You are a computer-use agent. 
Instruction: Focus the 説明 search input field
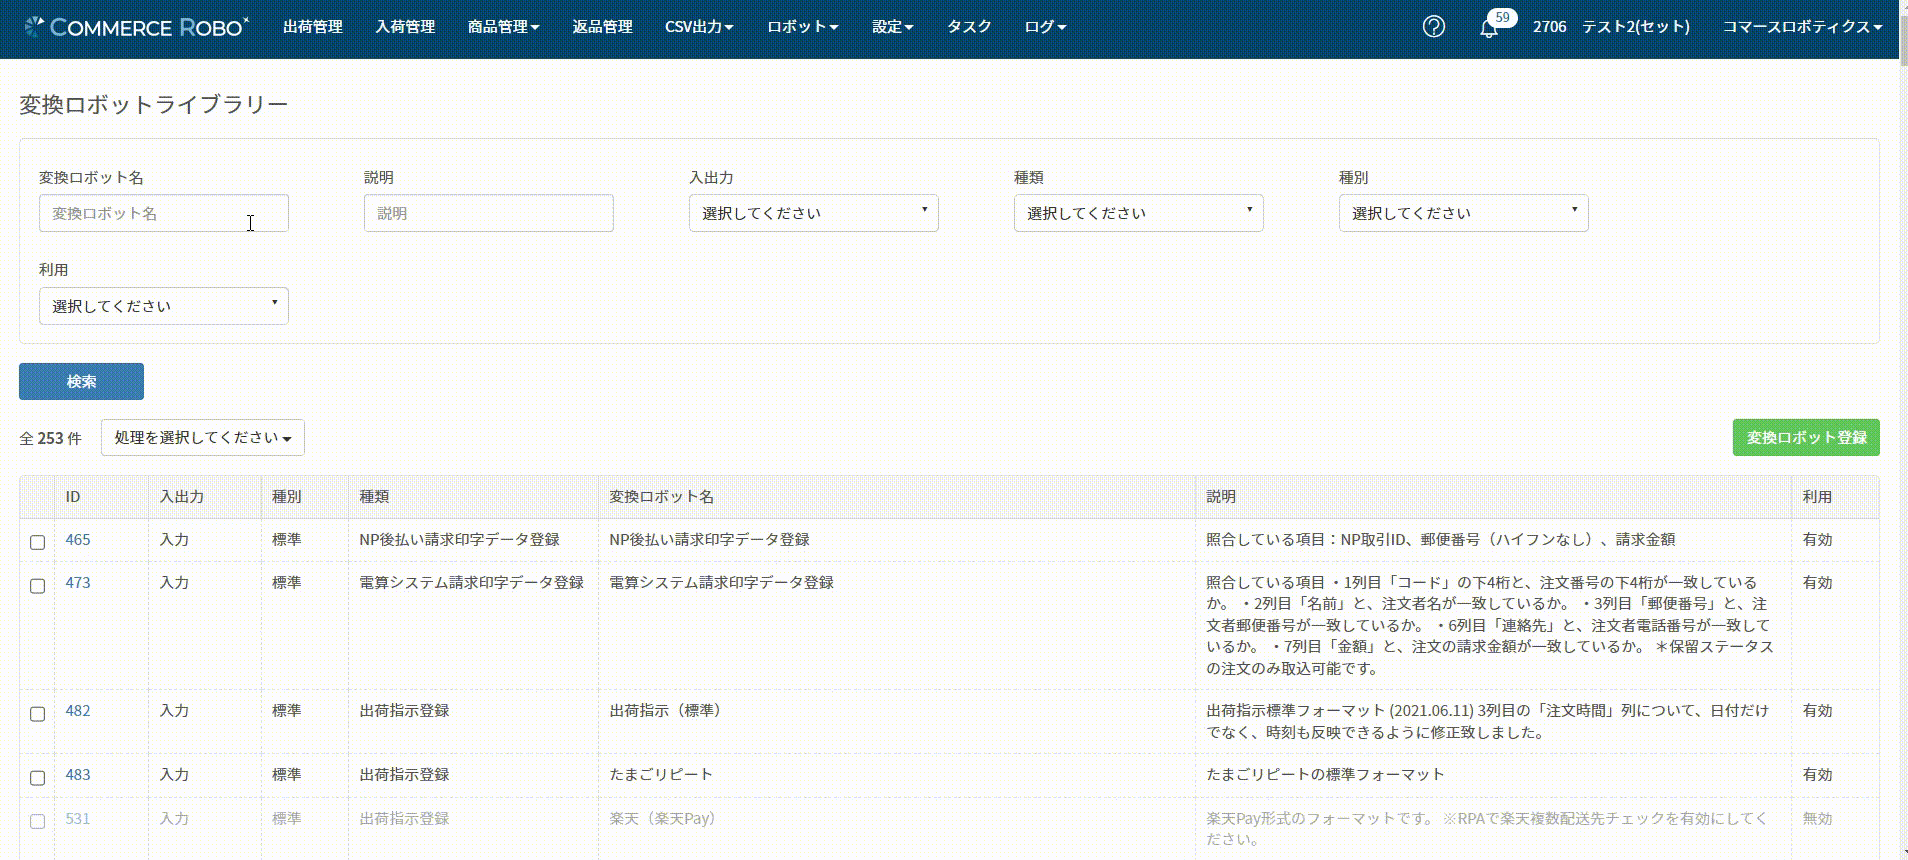pos(489,213)
